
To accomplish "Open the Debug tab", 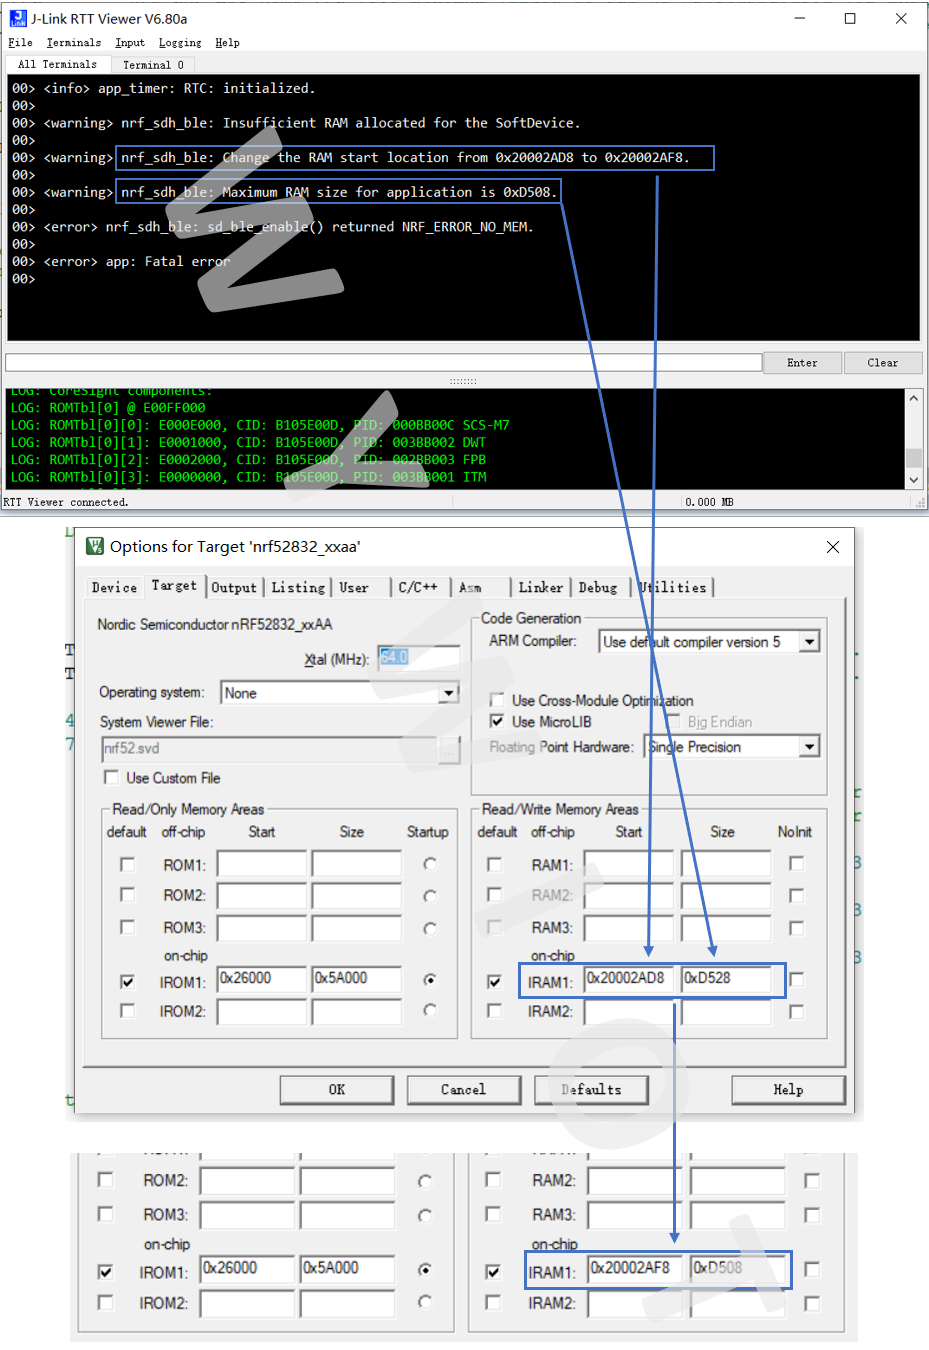I will pos(598,588).
